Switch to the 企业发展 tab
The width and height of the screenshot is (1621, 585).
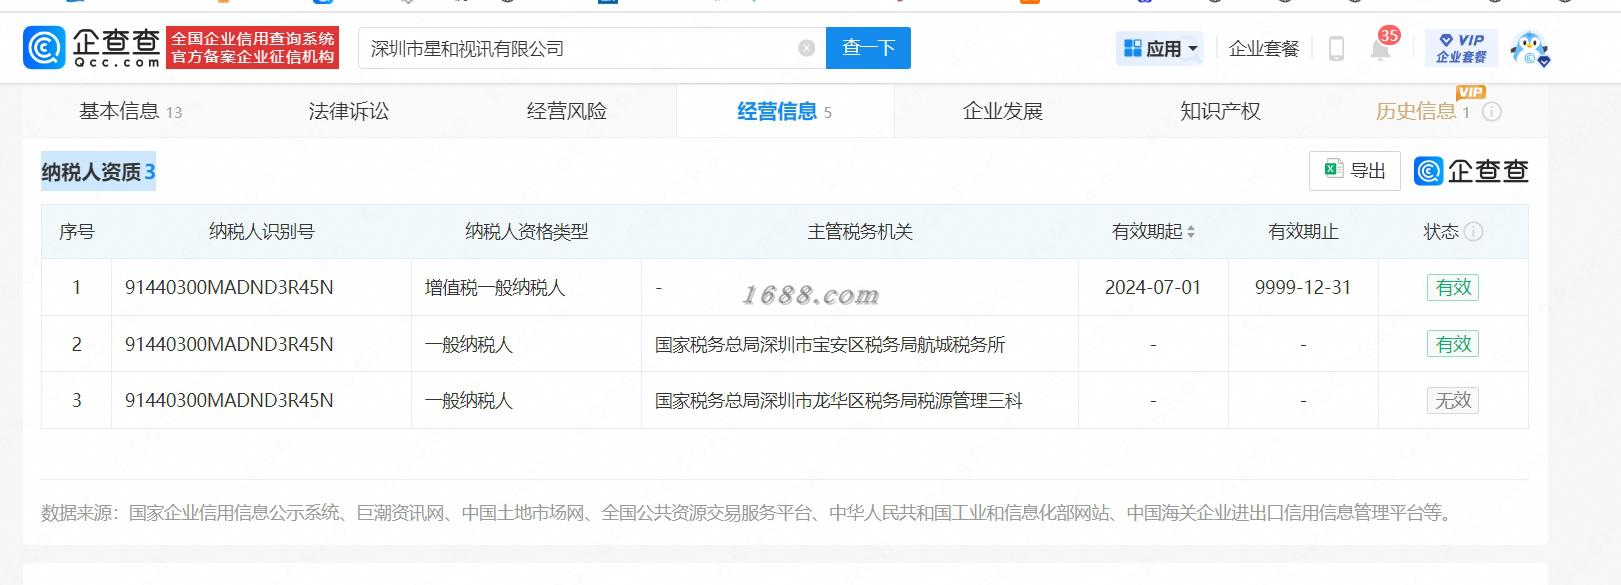(x=1003, y=111)
